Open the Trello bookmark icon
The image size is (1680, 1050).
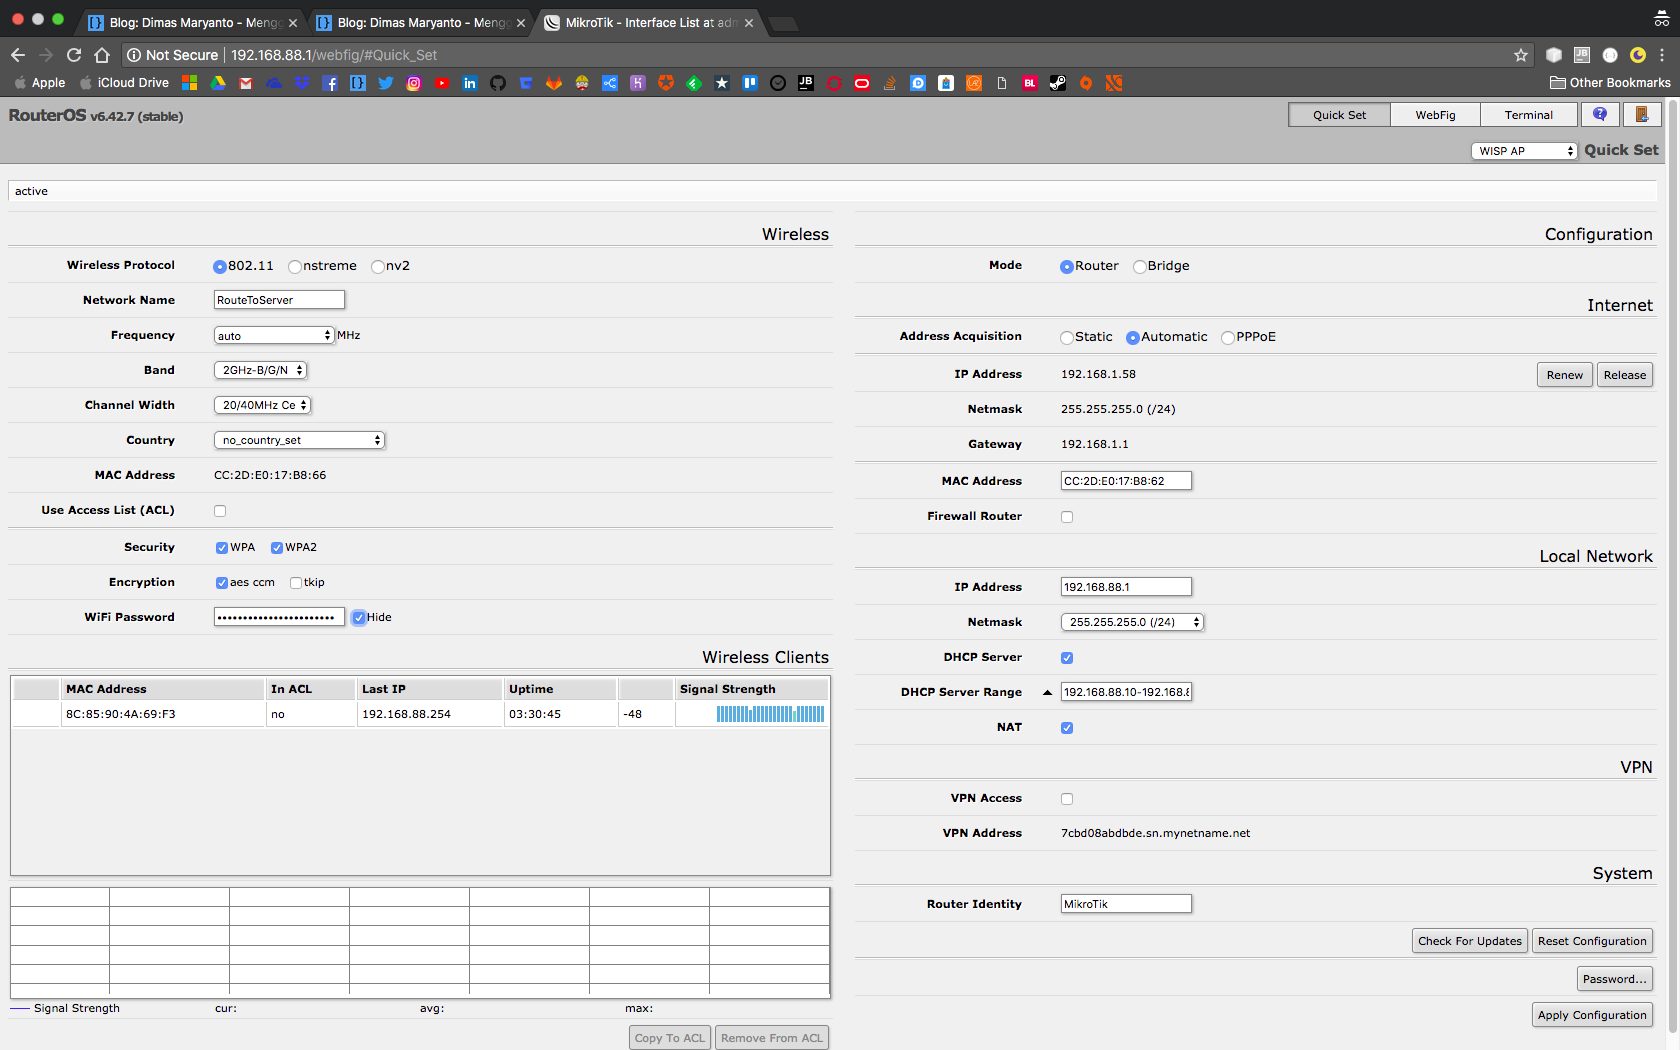(750, 83)
